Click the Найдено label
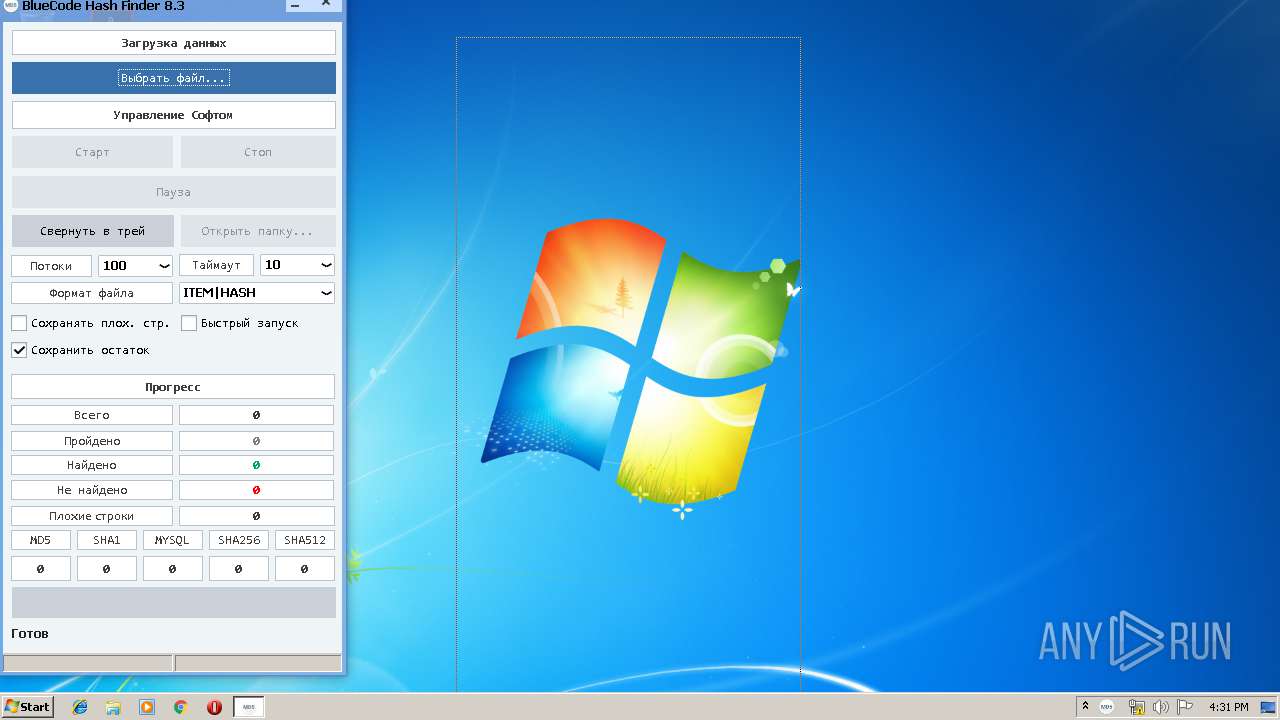 [92, 465]
